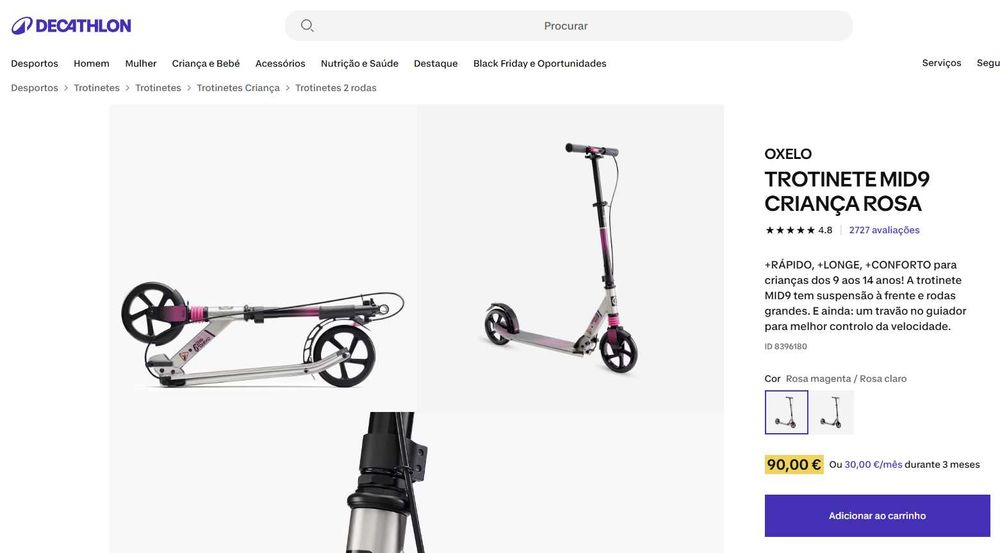The image size is (1000, 553).
Task: Focus the Procurar search field
Action: click(x=568, y=26)
